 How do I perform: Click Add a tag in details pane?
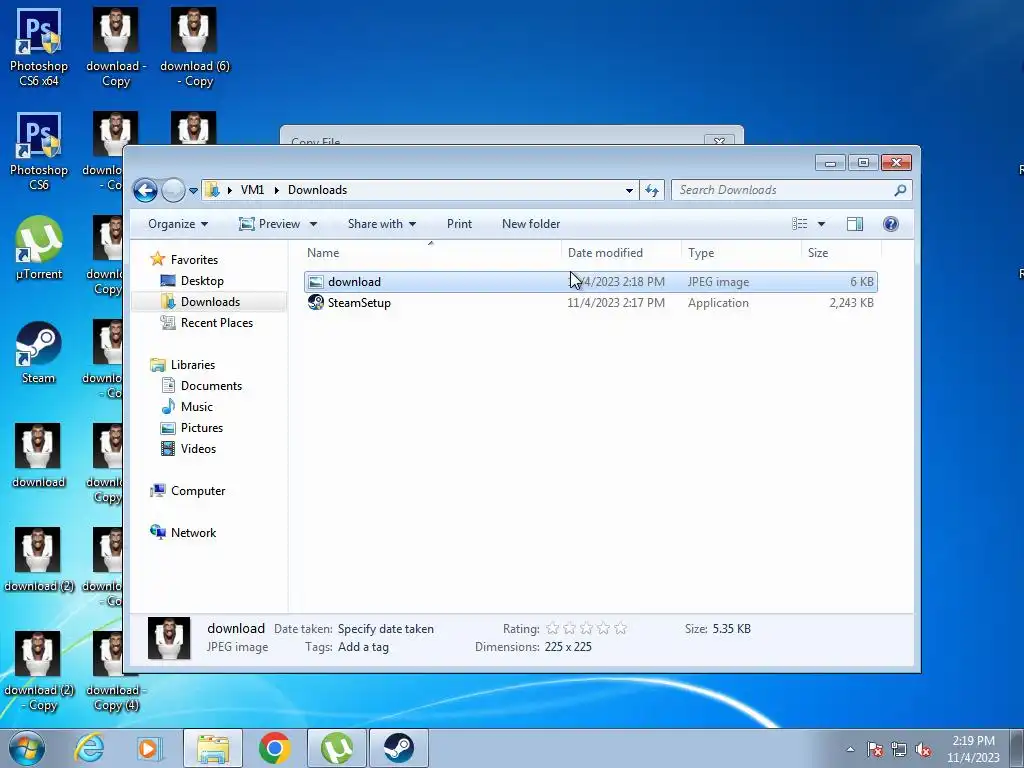click(363, 647)
